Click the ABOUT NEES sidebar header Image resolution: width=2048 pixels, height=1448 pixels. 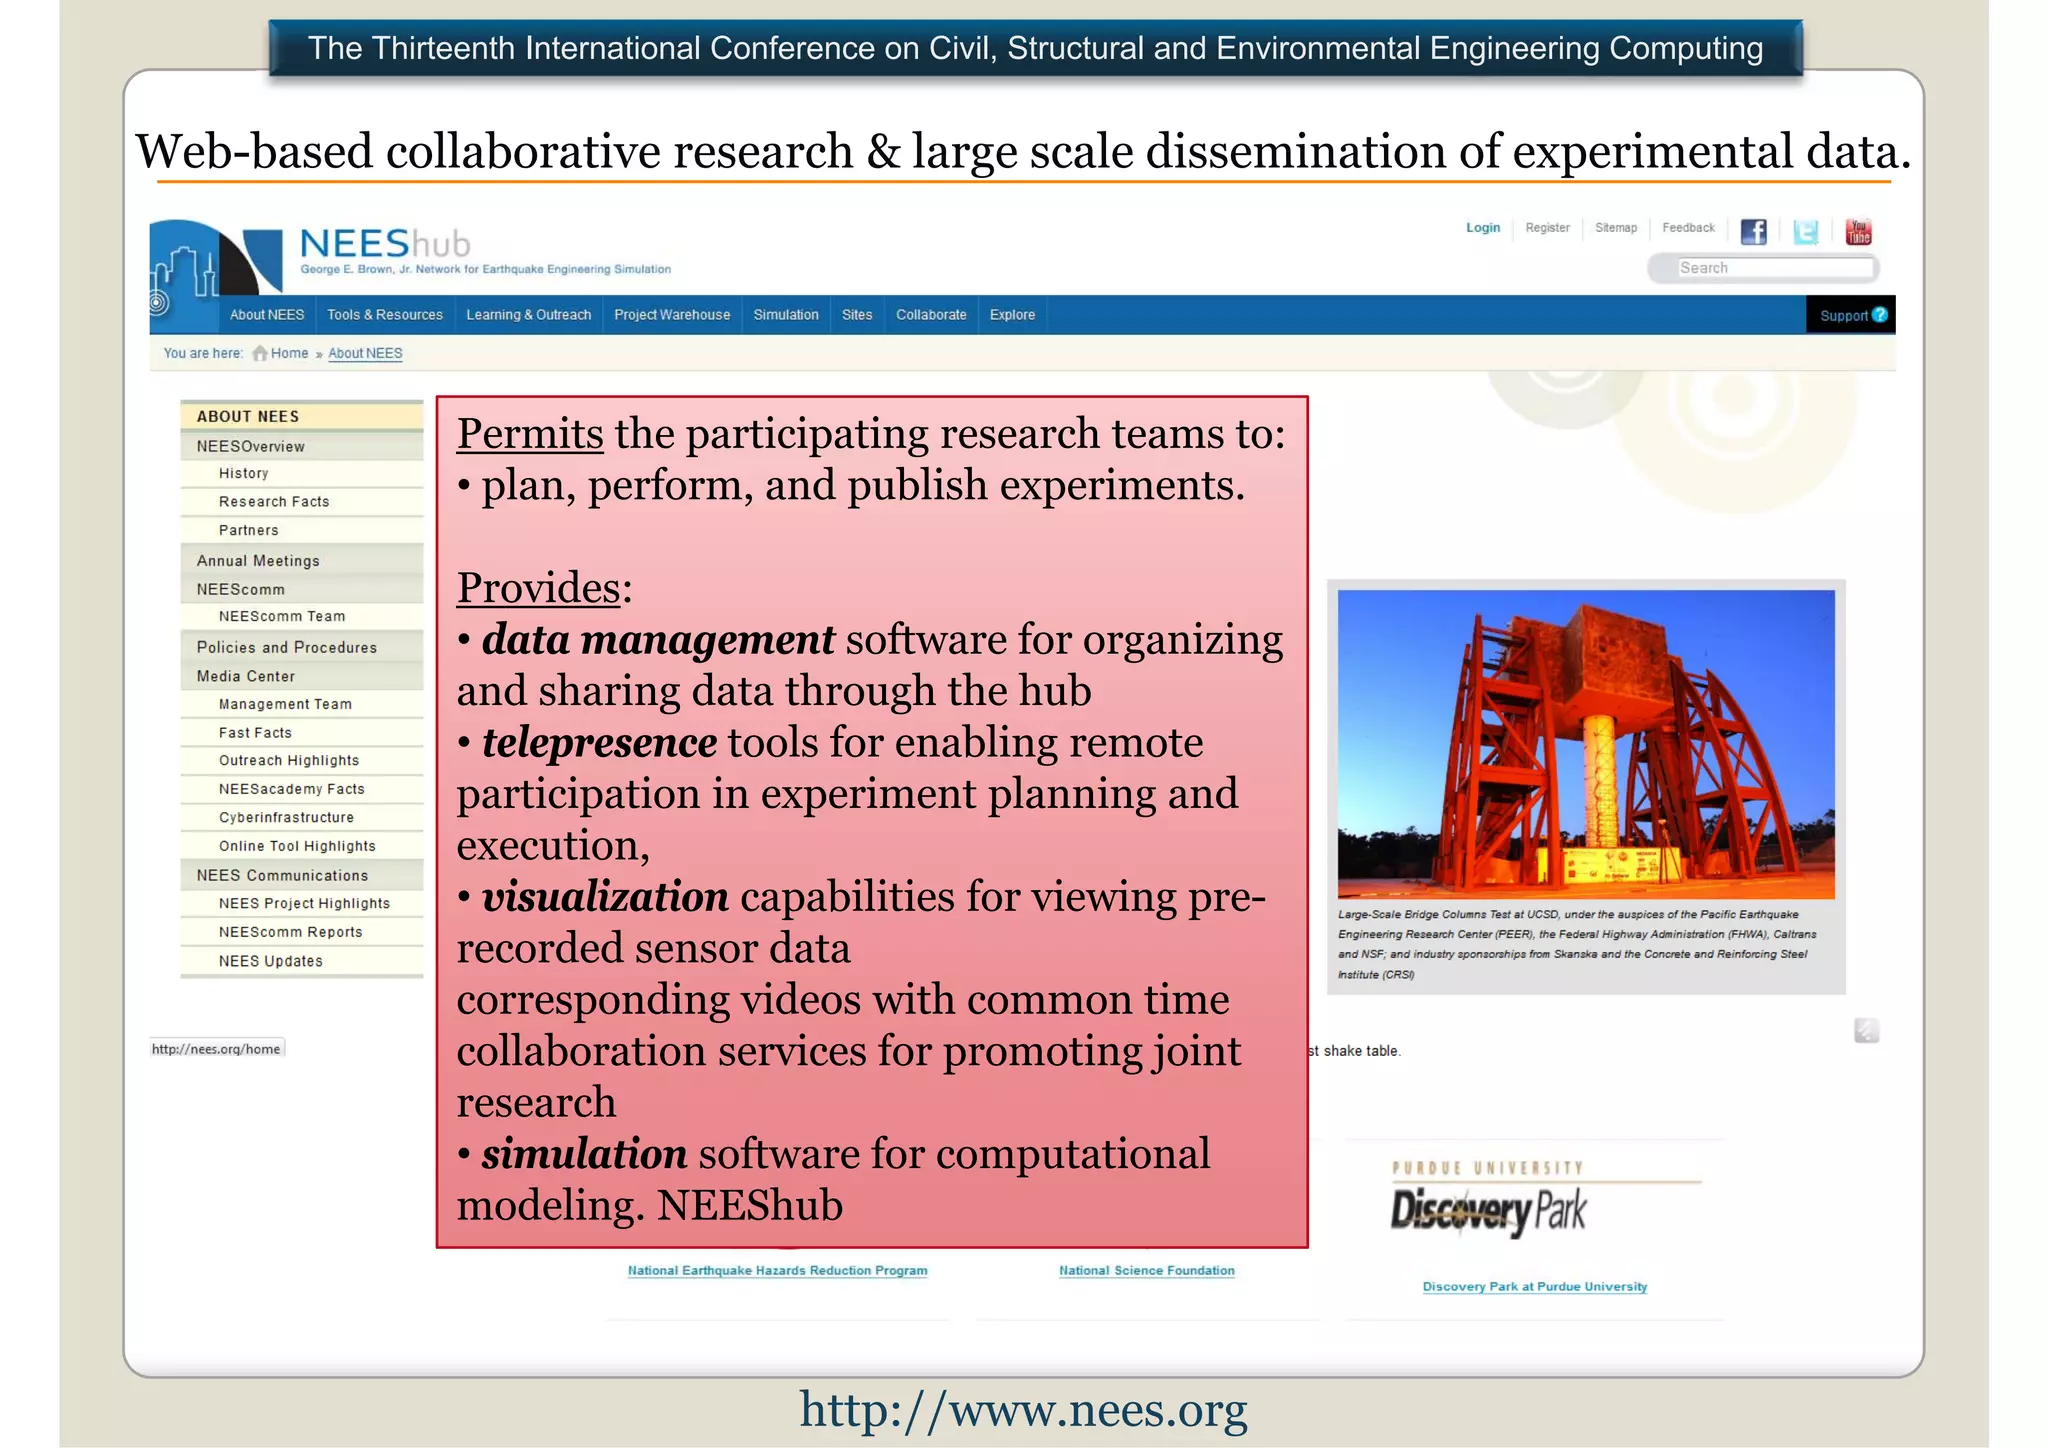[x=302, y=416]
